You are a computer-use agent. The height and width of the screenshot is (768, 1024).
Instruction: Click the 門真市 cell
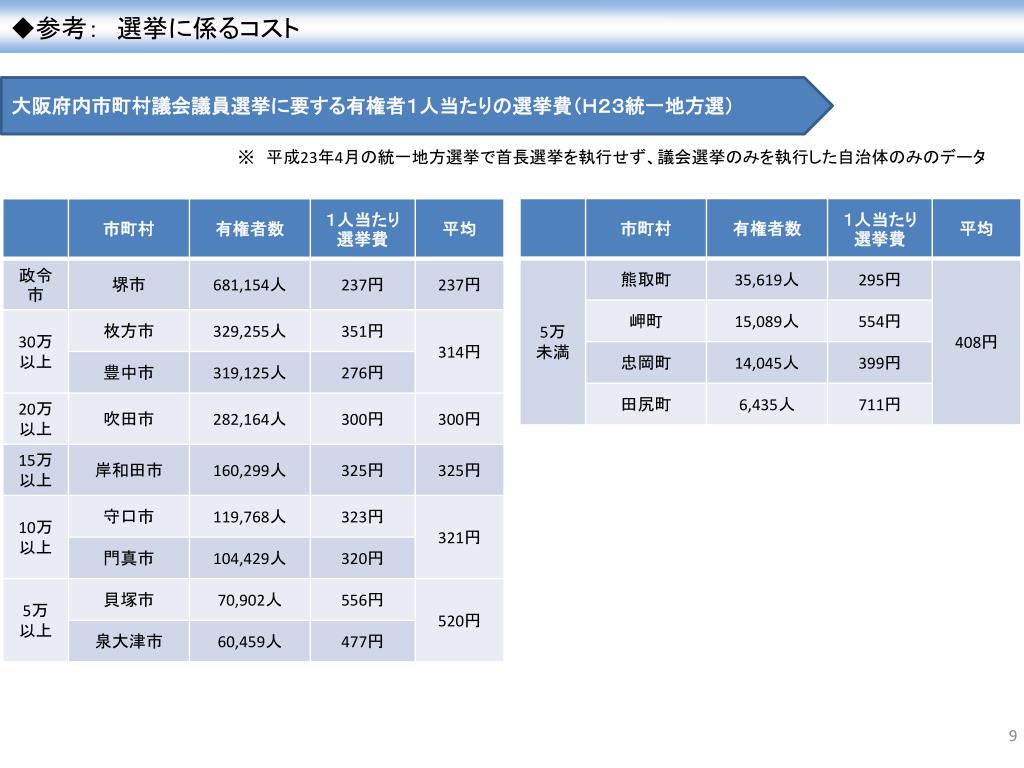coord(129,558)
